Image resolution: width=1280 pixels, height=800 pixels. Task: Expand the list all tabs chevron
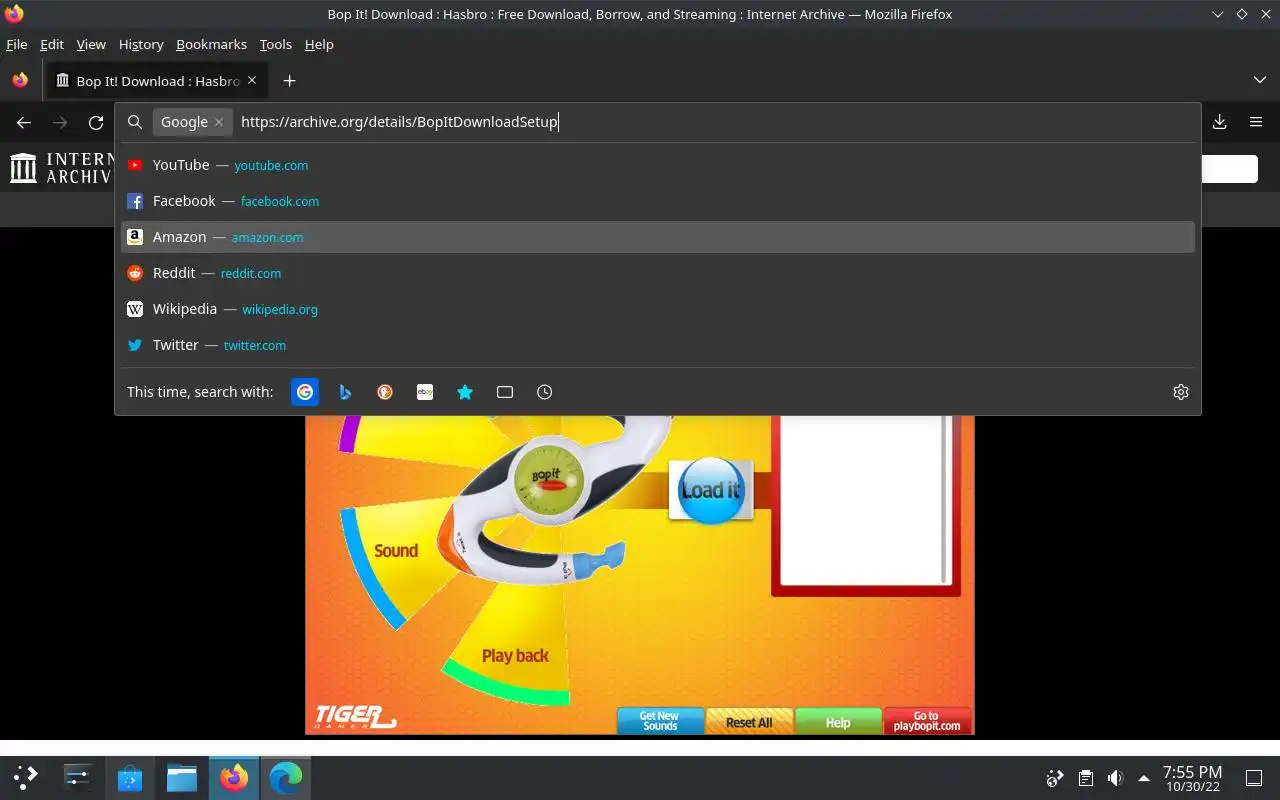[1260, 80]
